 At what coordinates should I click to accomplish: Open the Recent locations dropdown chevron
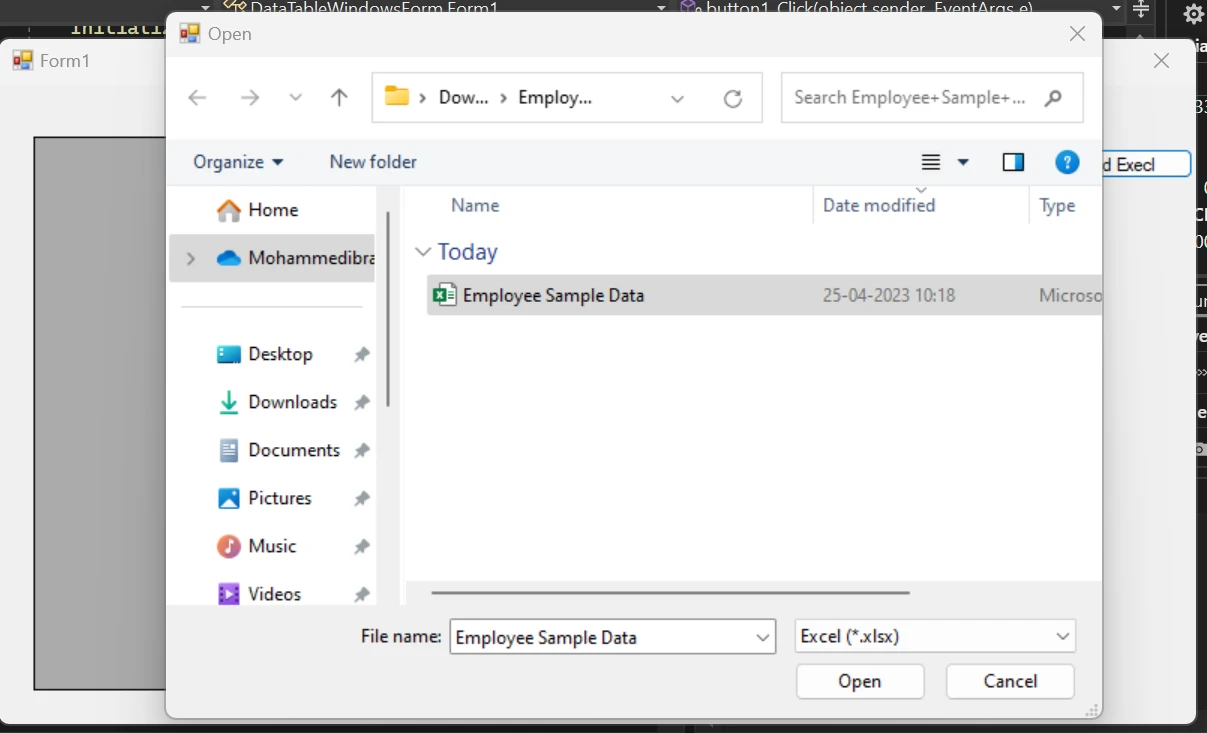[x=295, y=98]
